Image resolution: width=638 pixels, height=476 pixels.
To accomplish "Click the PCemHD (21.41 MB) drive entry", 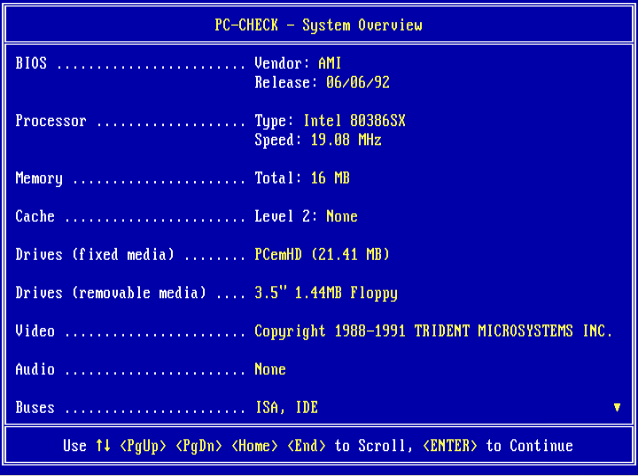I will [x=322, y=255].
